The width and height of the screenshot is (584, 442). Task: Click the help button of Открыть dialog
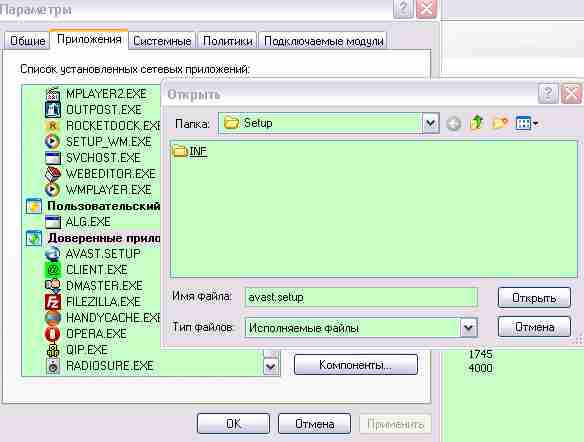pyautogui.click(x=548, y=93)
